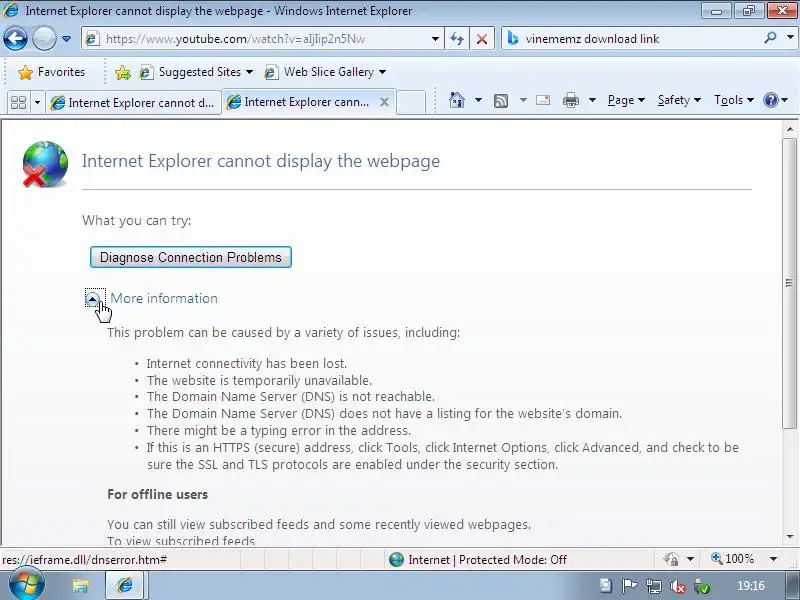Open a new blank tab
This screenshot has height=600, width=800.
click(x=411, y=102)
